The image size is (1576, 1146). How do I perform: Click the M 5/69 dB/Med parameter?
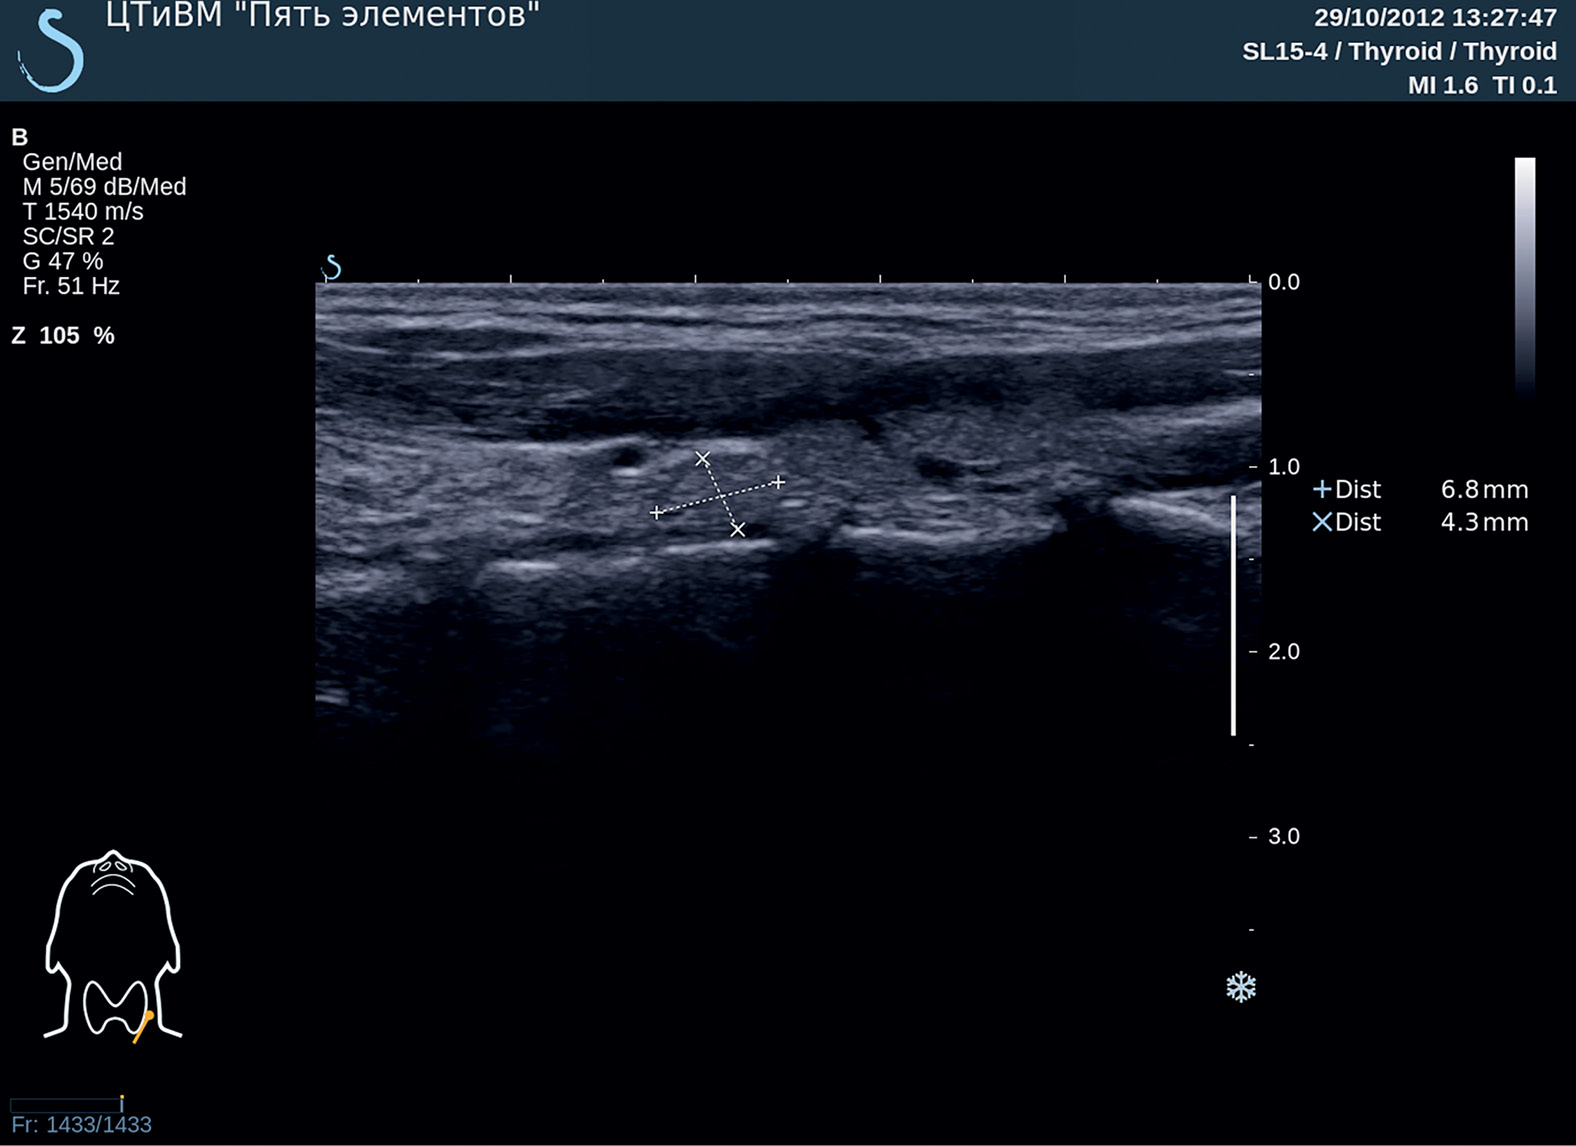click(x=104, y=187)
